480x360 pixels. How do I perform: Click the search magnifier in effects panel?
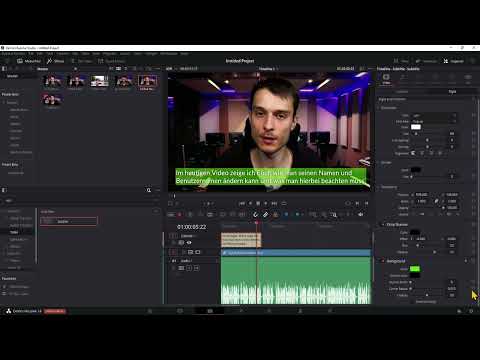(x=149, y=190)
